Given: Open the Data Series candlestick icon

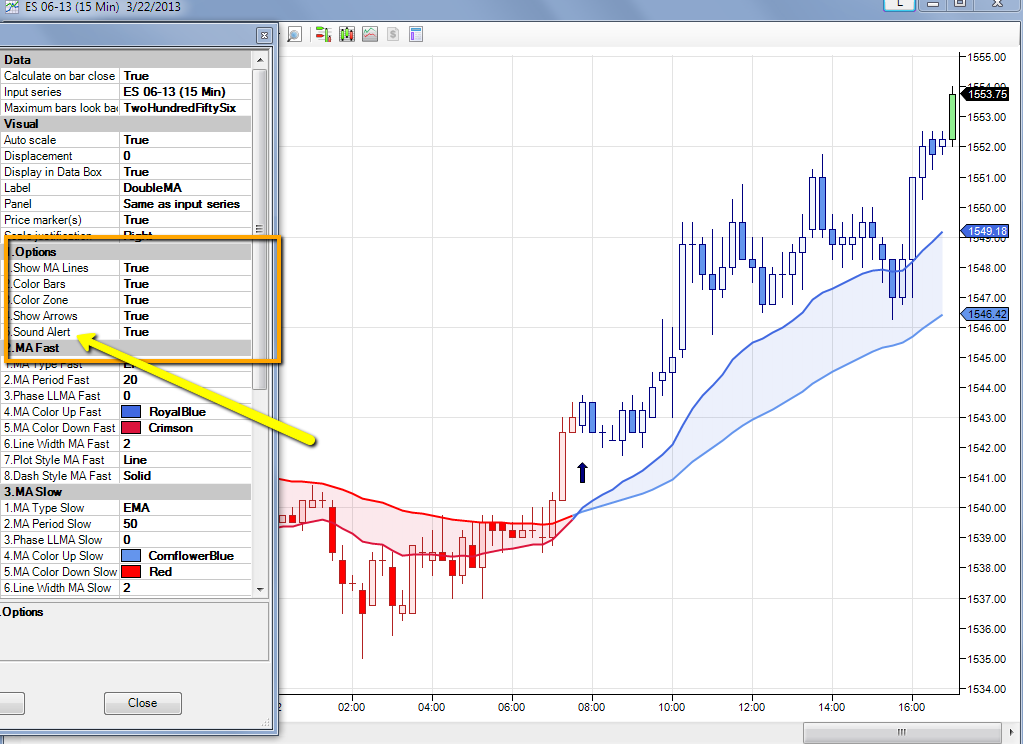Looking at the screenshot, I should (346, 34).
